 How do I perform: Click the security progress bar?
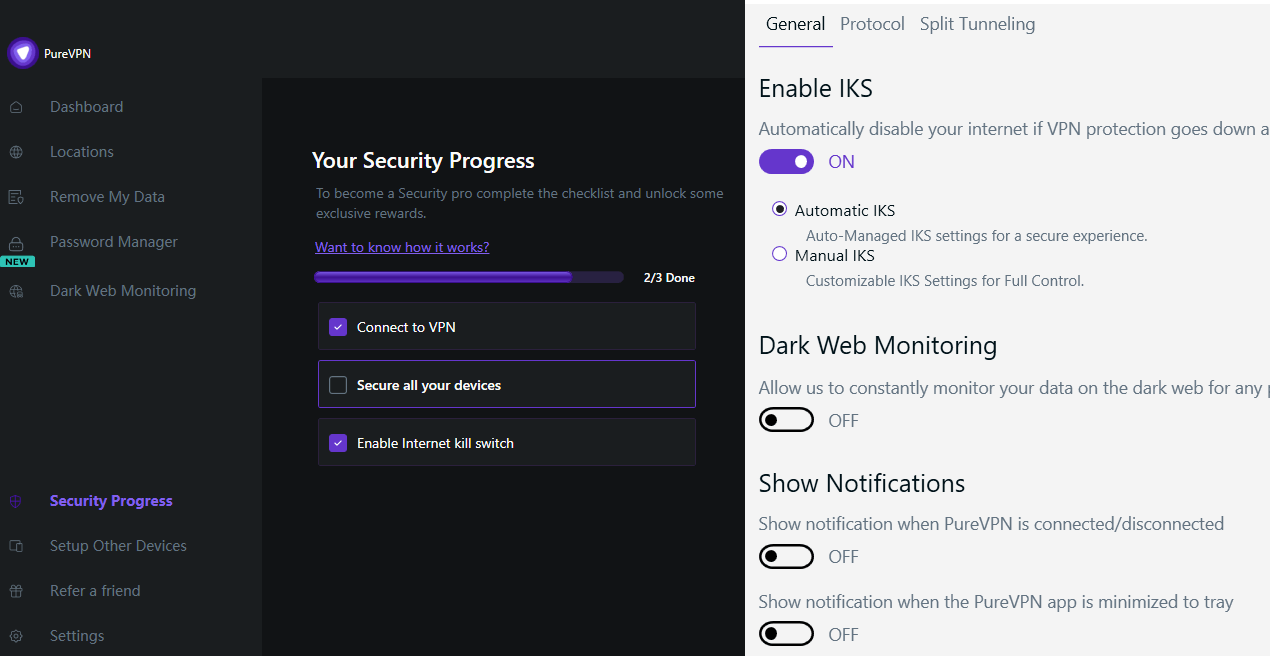pos(468,277)
